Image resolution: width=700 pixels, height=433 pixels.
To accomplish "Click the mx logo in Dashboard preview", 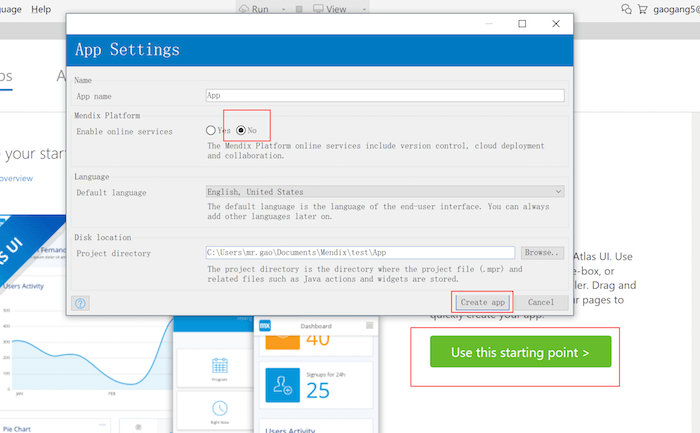I will pyautogui.click(x=265, y=326).
